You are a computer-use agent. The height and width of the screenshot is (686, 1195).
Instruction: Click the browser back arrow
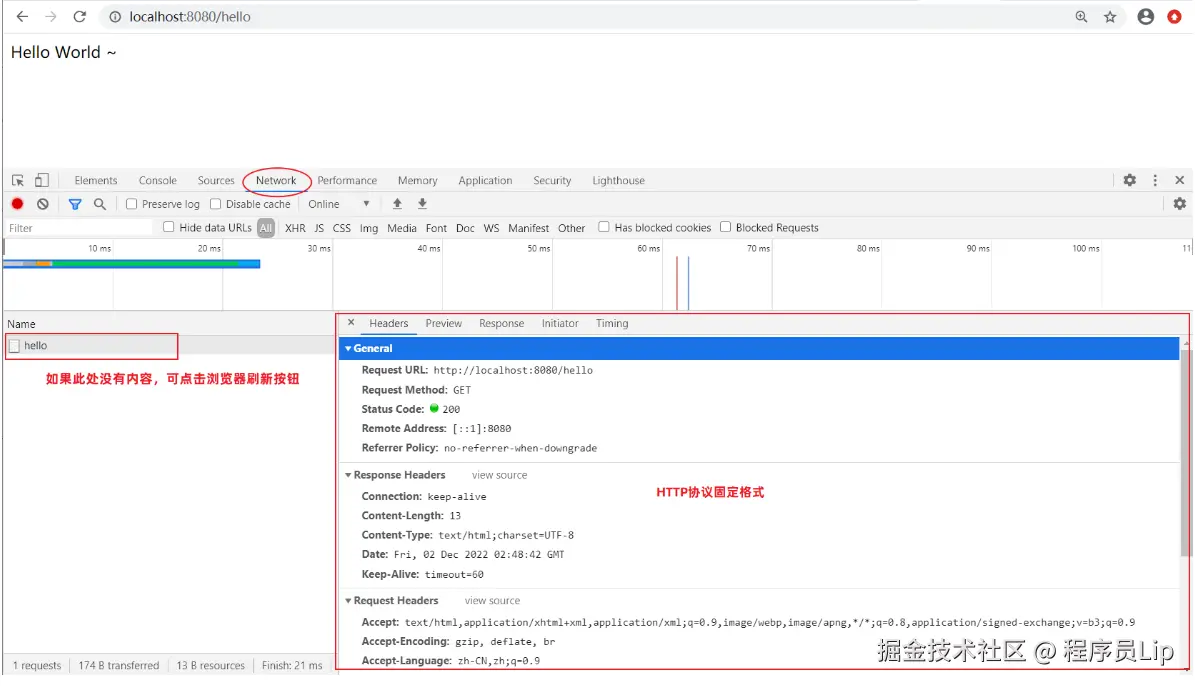tap(22, 16)
